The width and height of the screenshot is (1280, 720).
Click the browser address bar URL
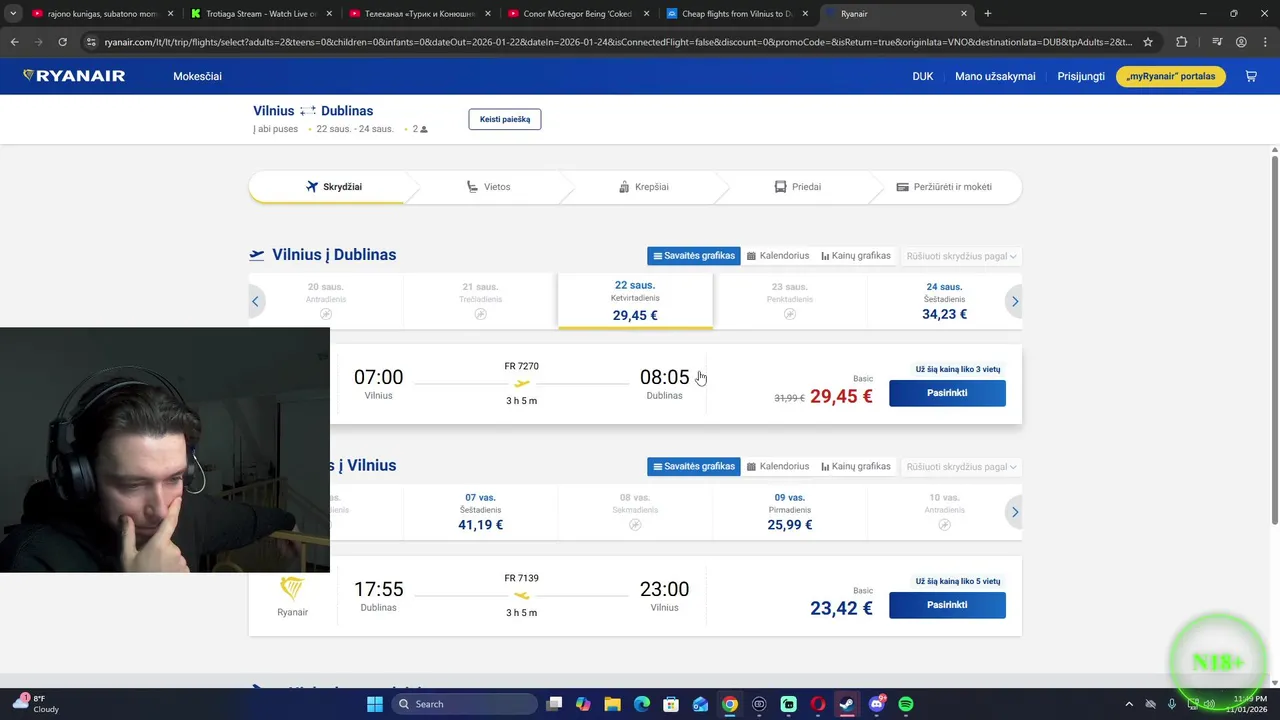click(x=618, y=42)
